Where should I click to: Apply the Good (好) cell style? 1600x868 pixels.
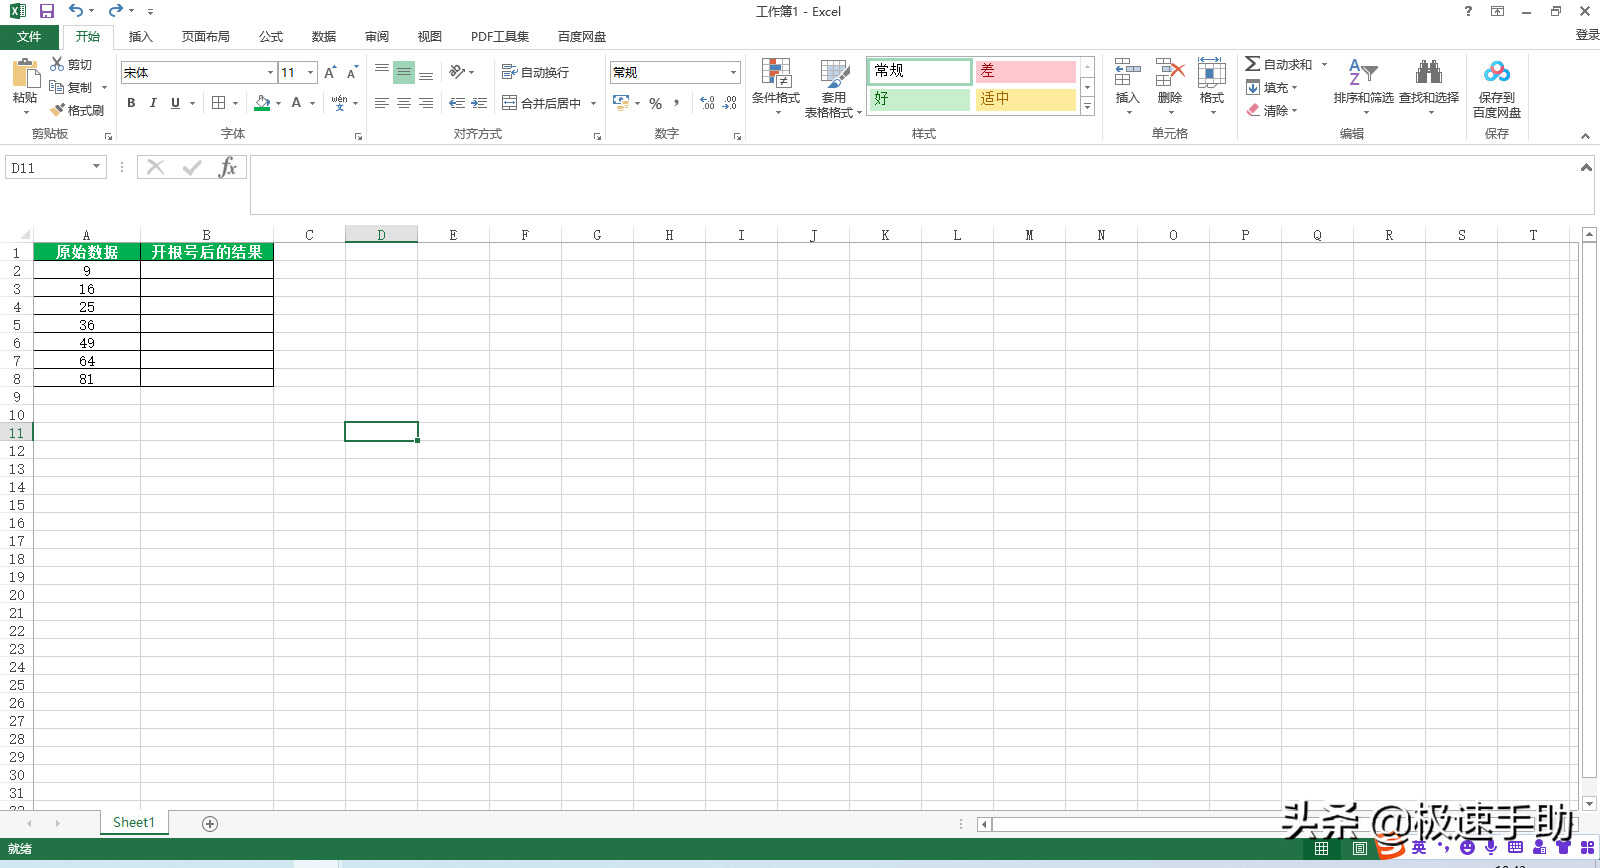click(x=920, y=99)
